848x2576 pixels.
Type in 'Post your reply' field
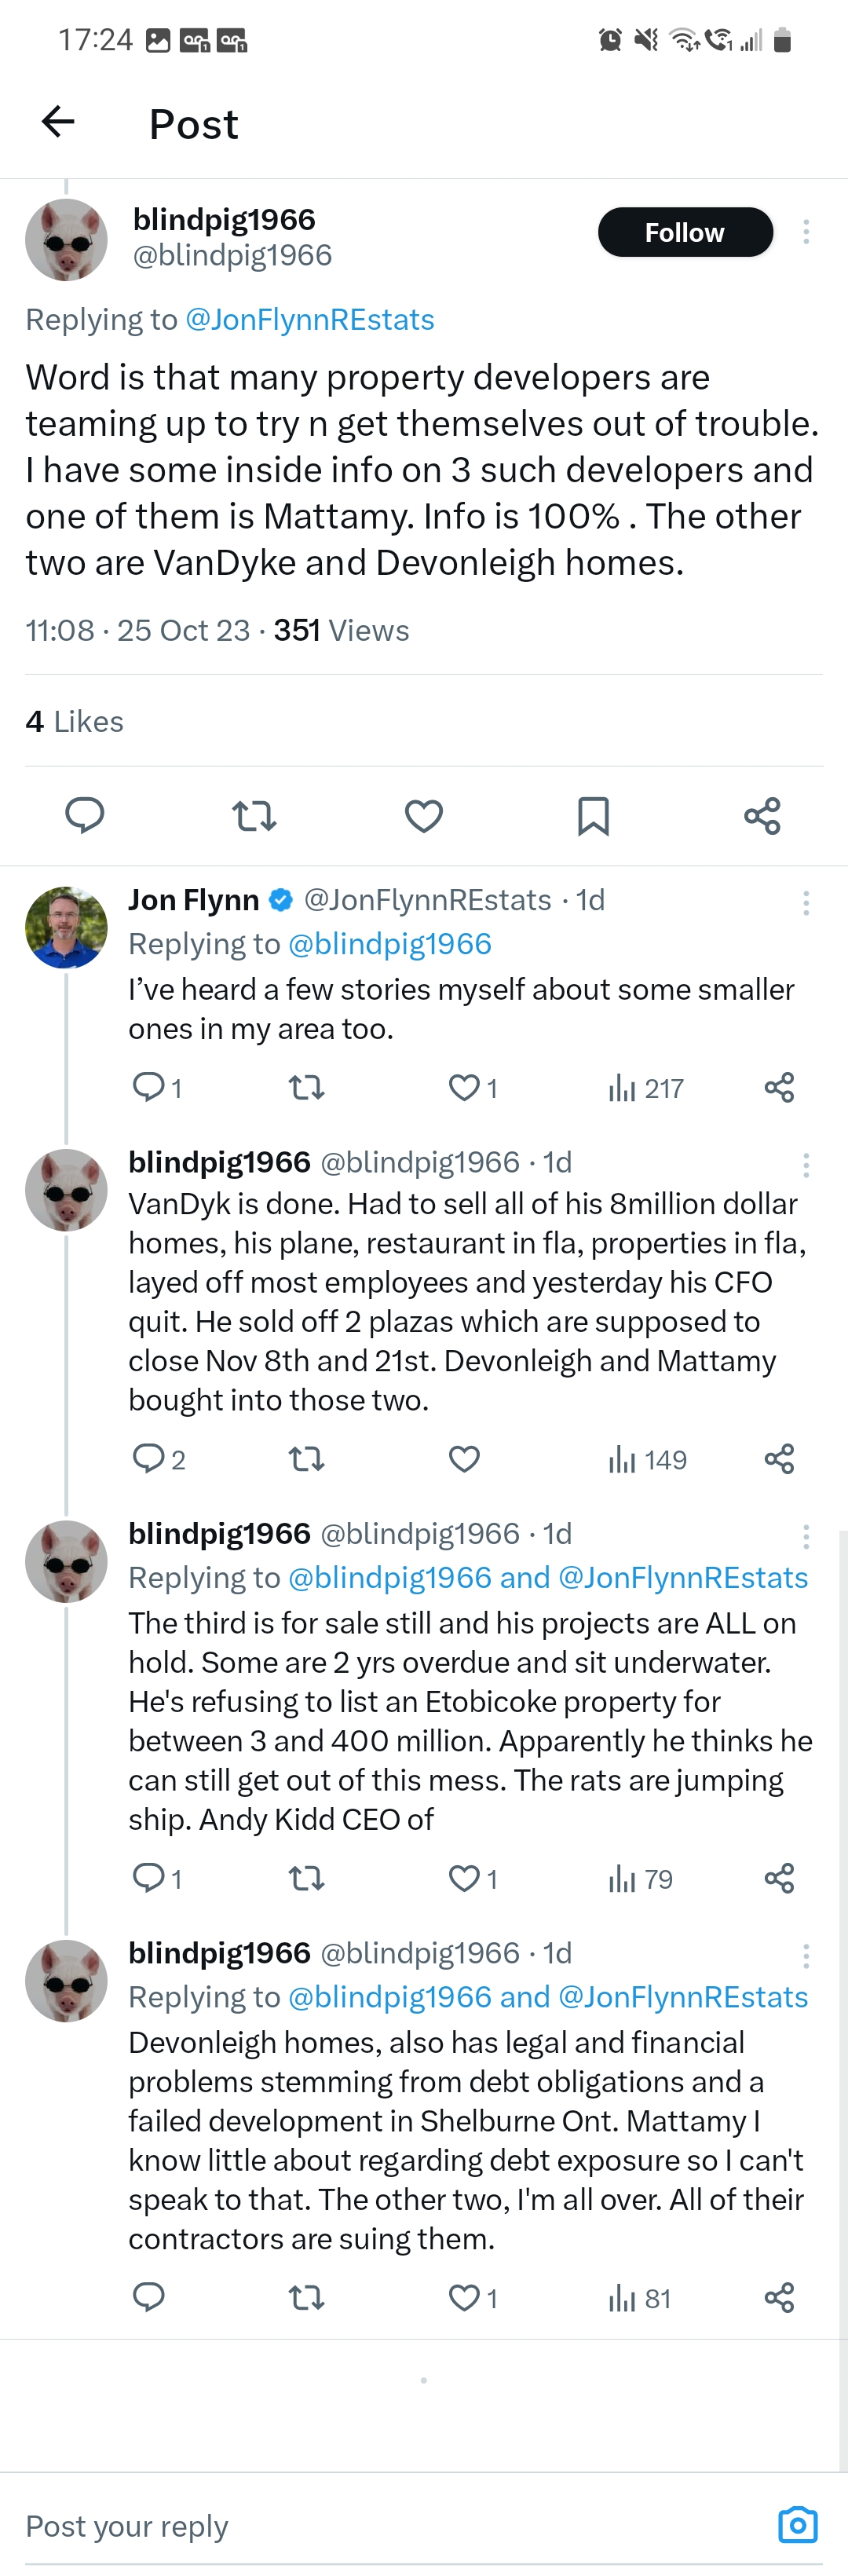(380, 2526)
